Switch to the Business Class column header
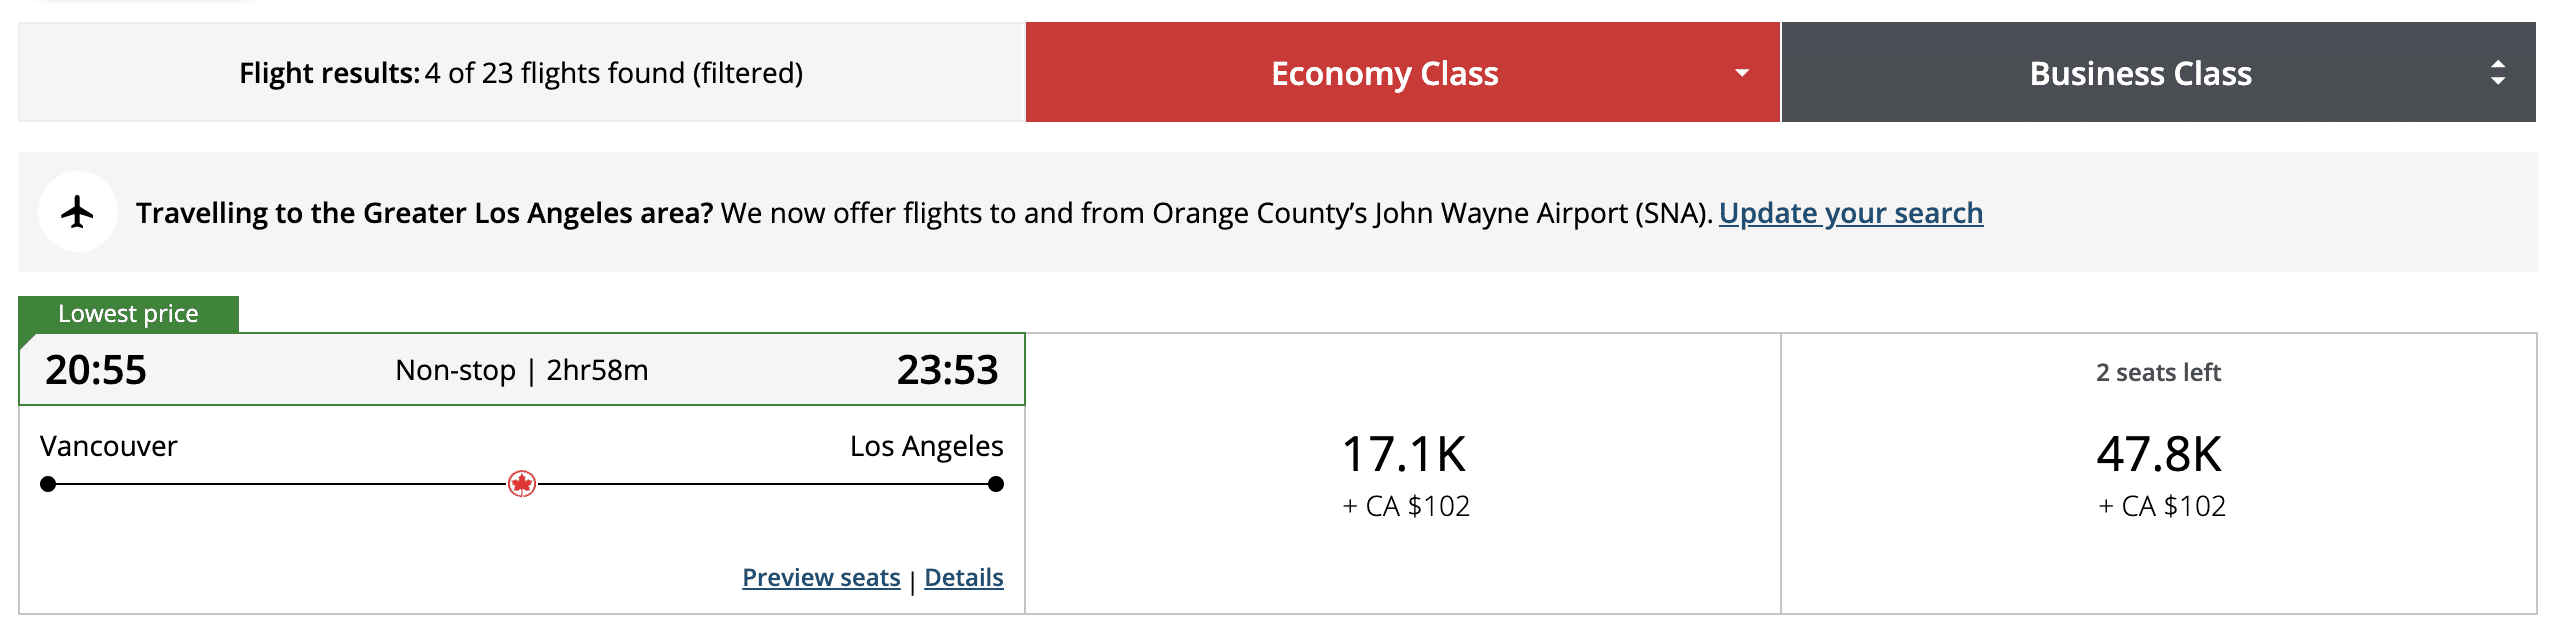 coord(2140,73)
